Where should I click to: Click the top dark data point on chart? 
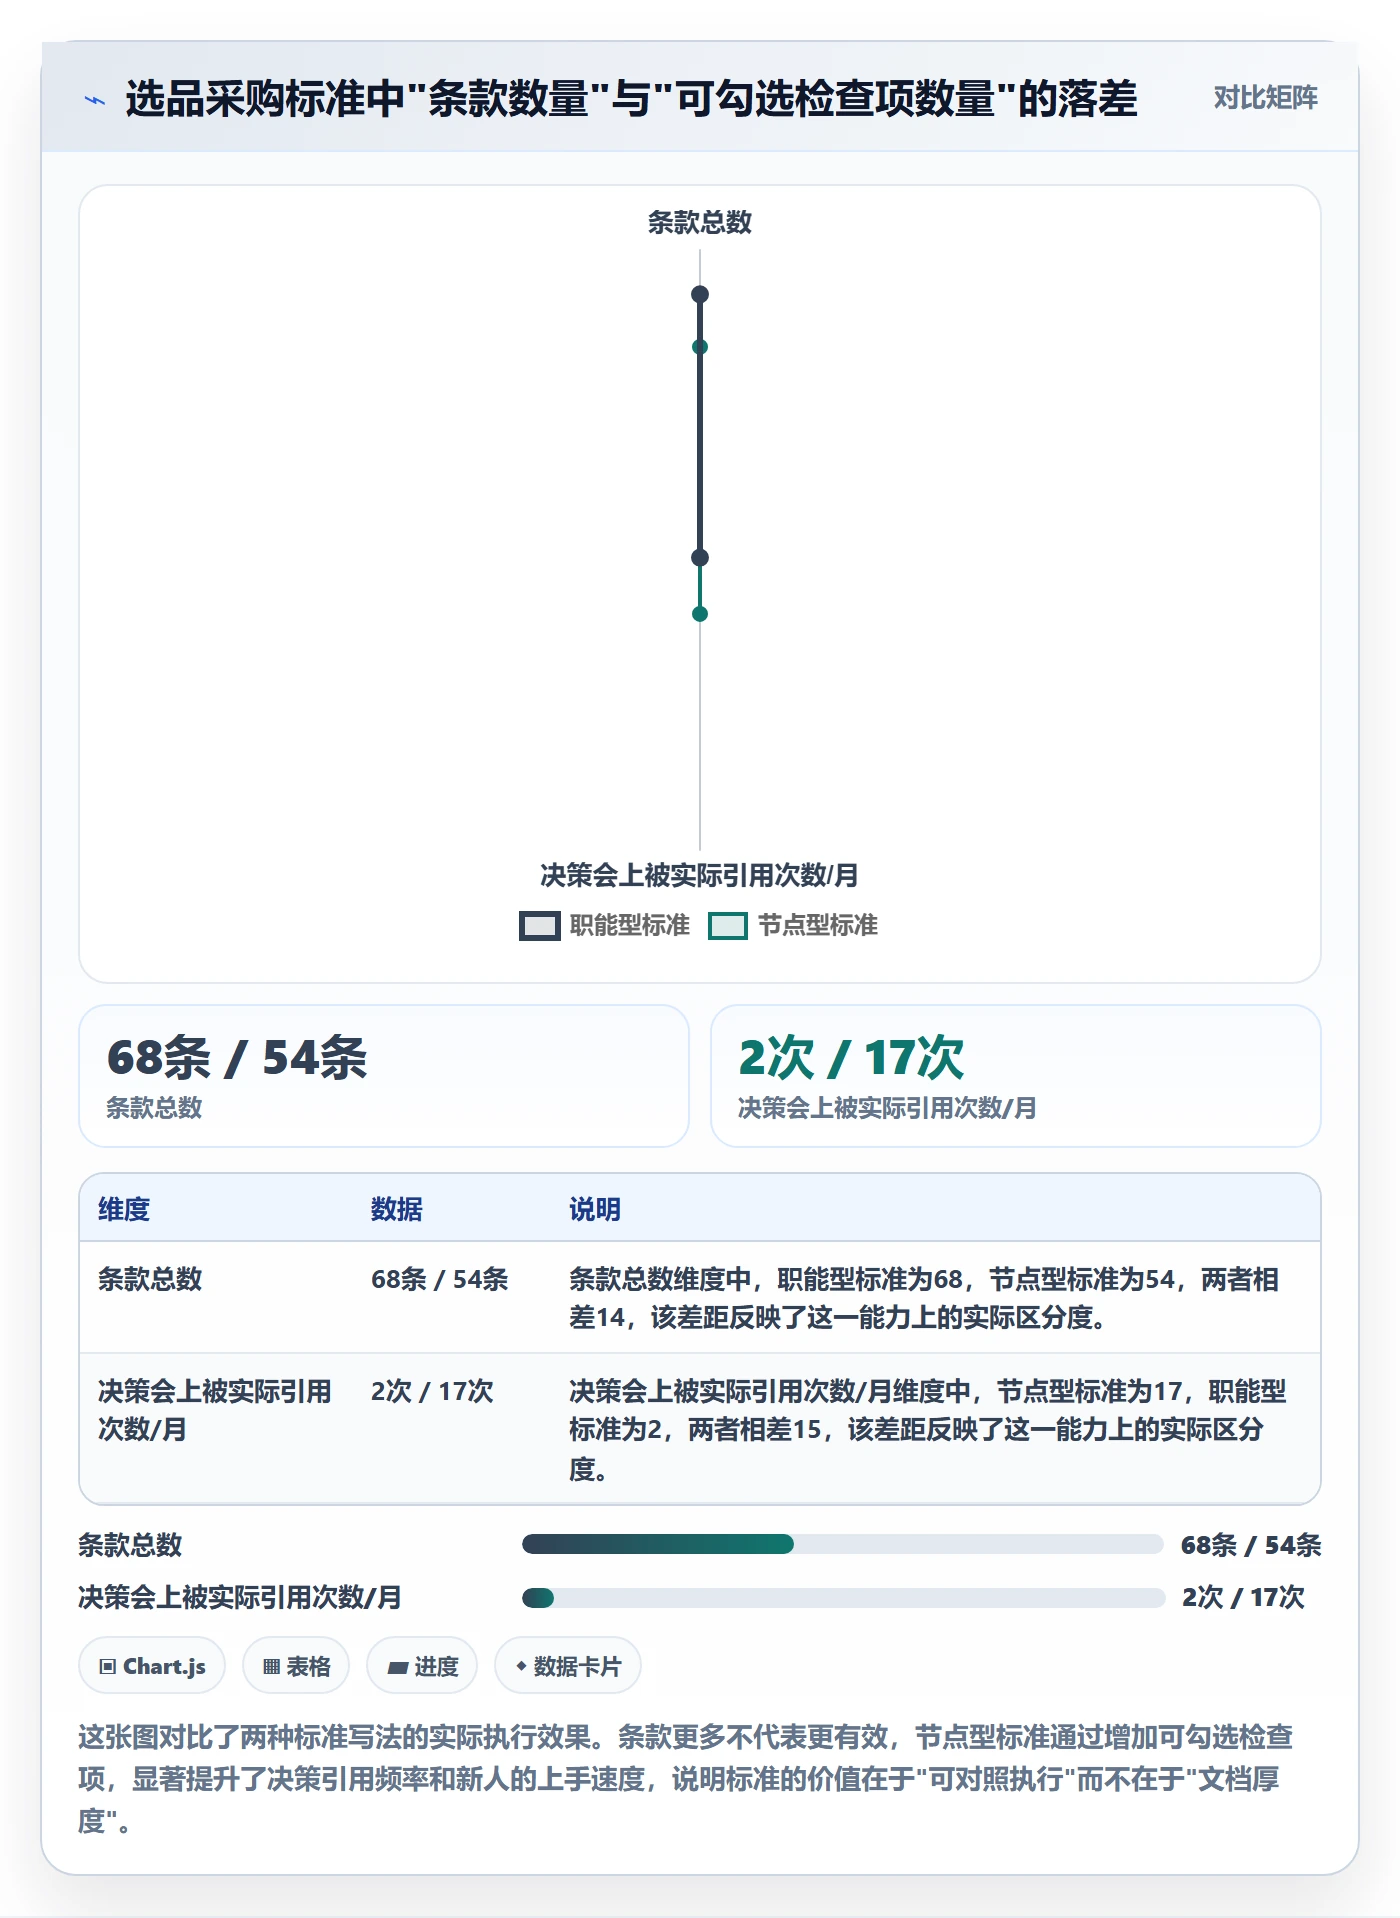coord(700,294)
